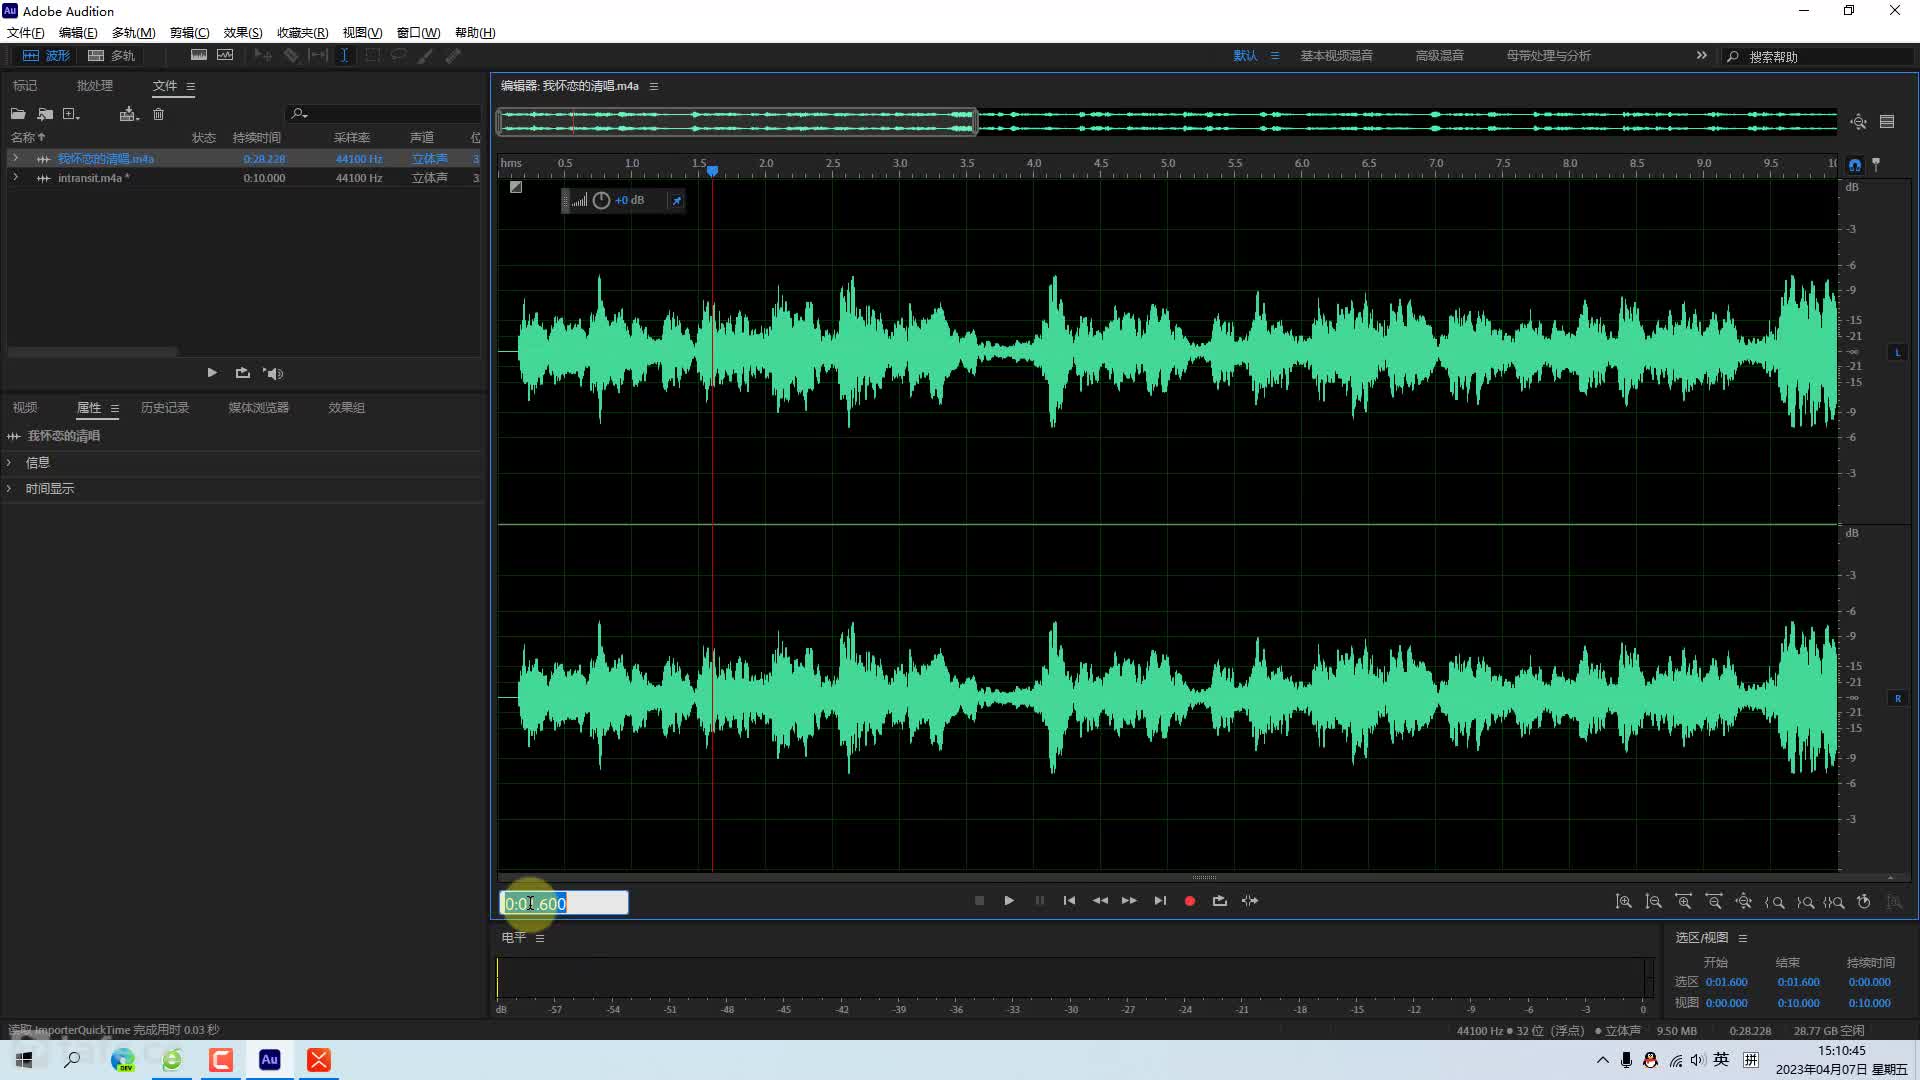The width and height of the screenshot is (1920, 1080).
Task: Select the Time Selection tool
Action: (344, 56)
